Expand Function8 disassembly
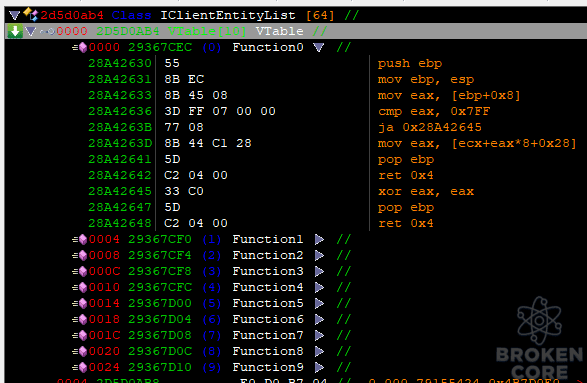Image resolution: width=587 pixels, height=383 pixels. point(319,351)
